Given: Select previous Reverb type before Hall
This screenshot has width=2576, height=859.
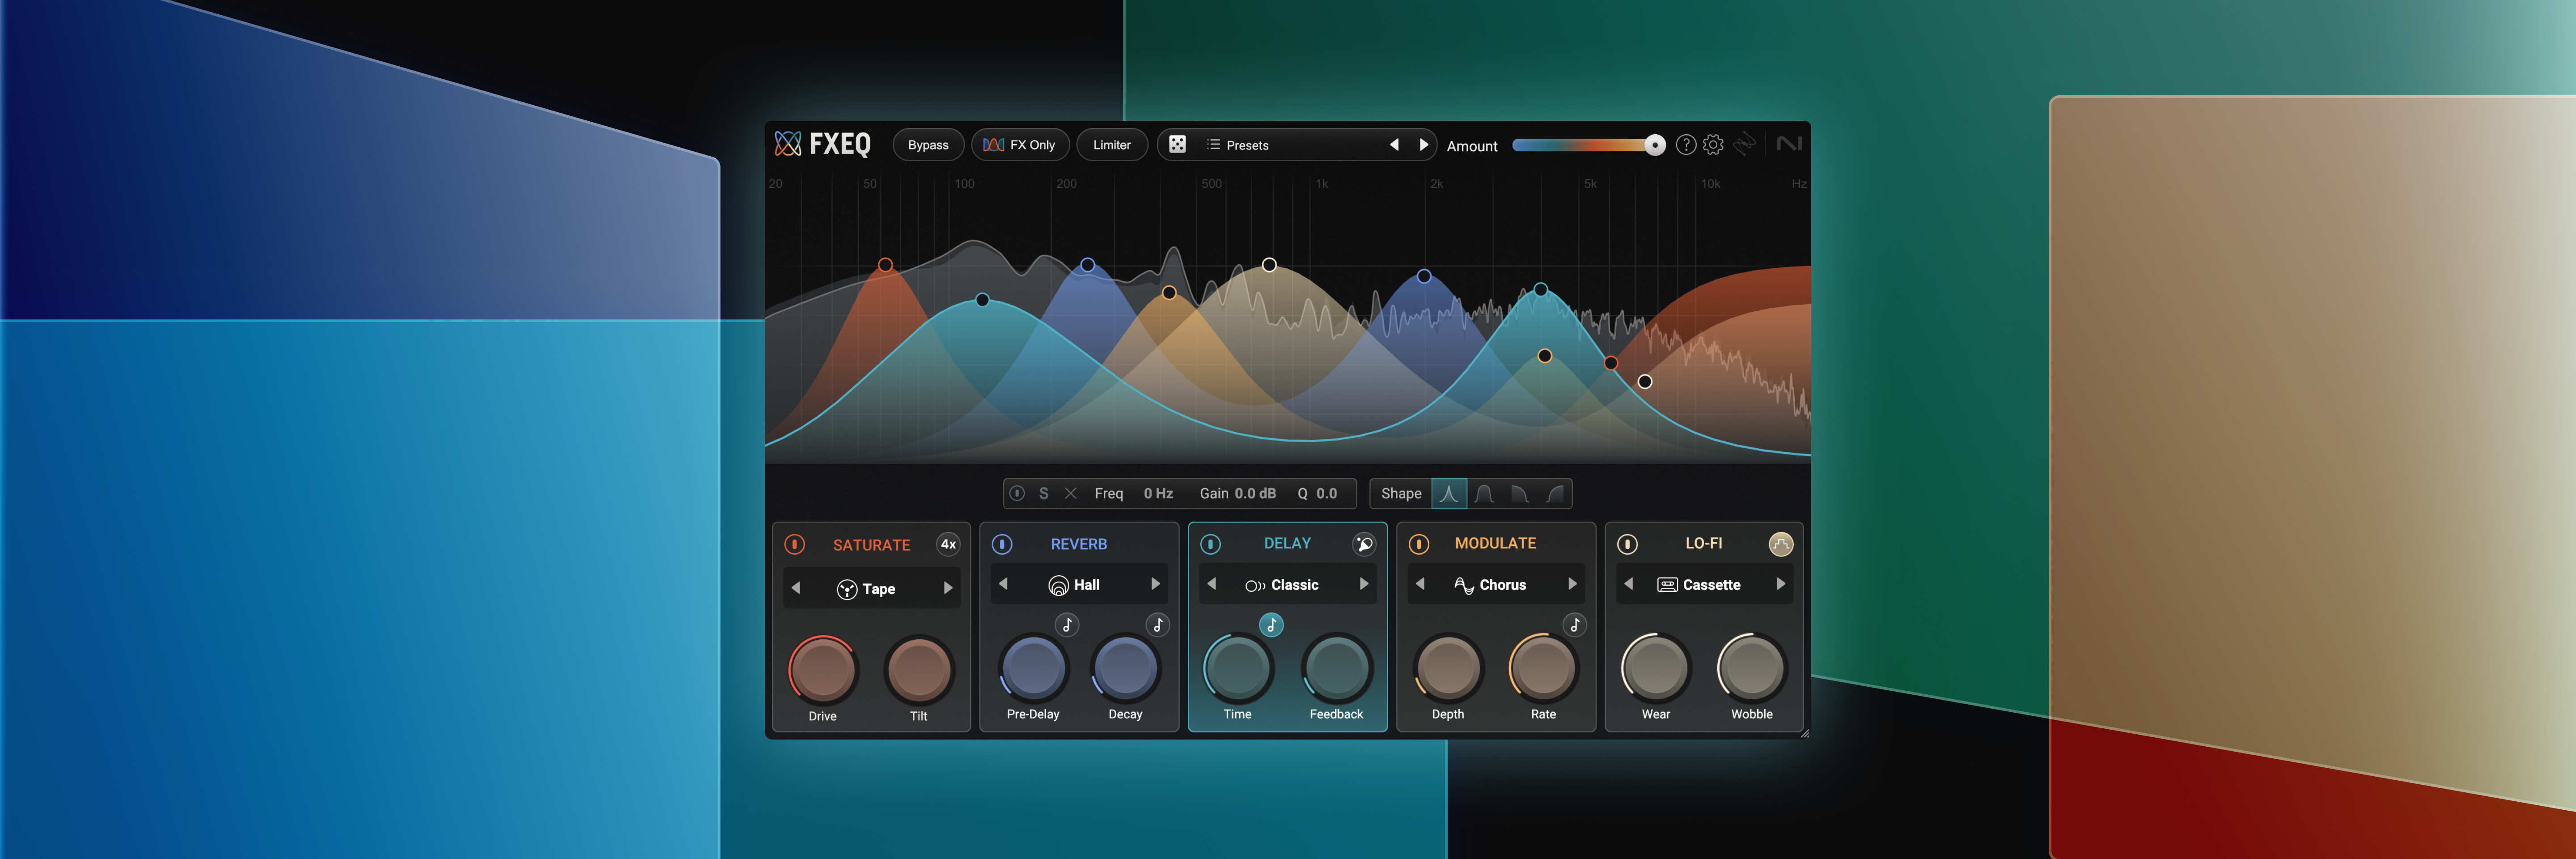Looking at the screenshot, I should click(x=1003, y=584).
